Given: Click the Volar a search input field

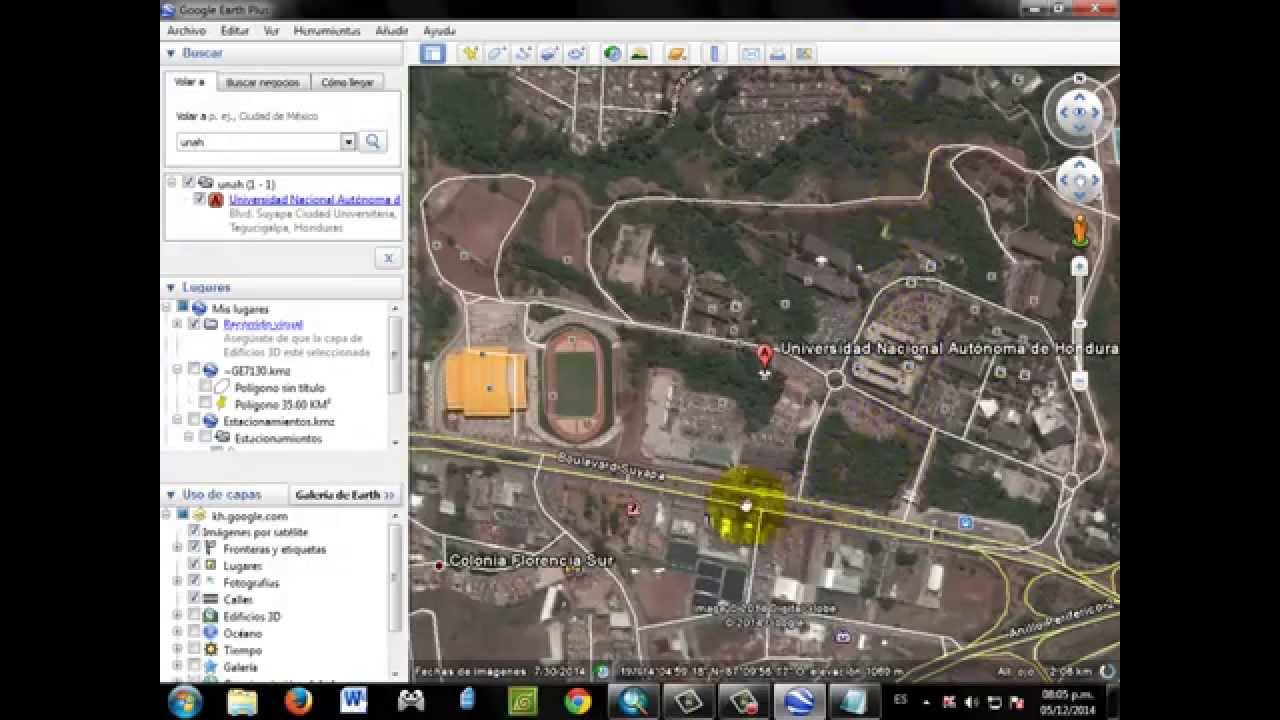Looking at the screenshot, I should click(259, 142).
